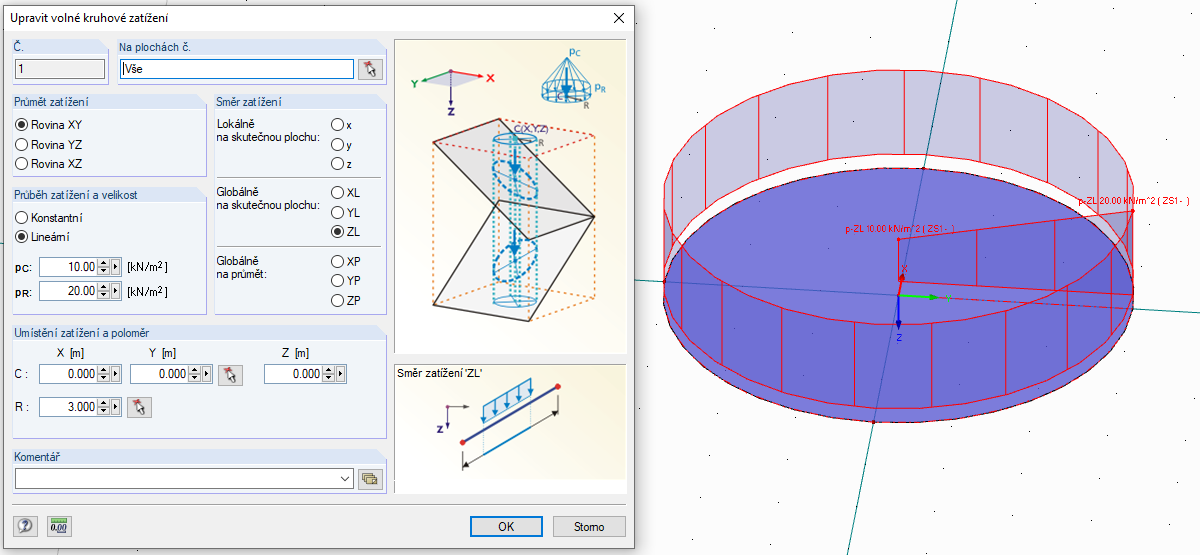
Task: Select global direction 'ZL' radio
Action: point(337,232)
